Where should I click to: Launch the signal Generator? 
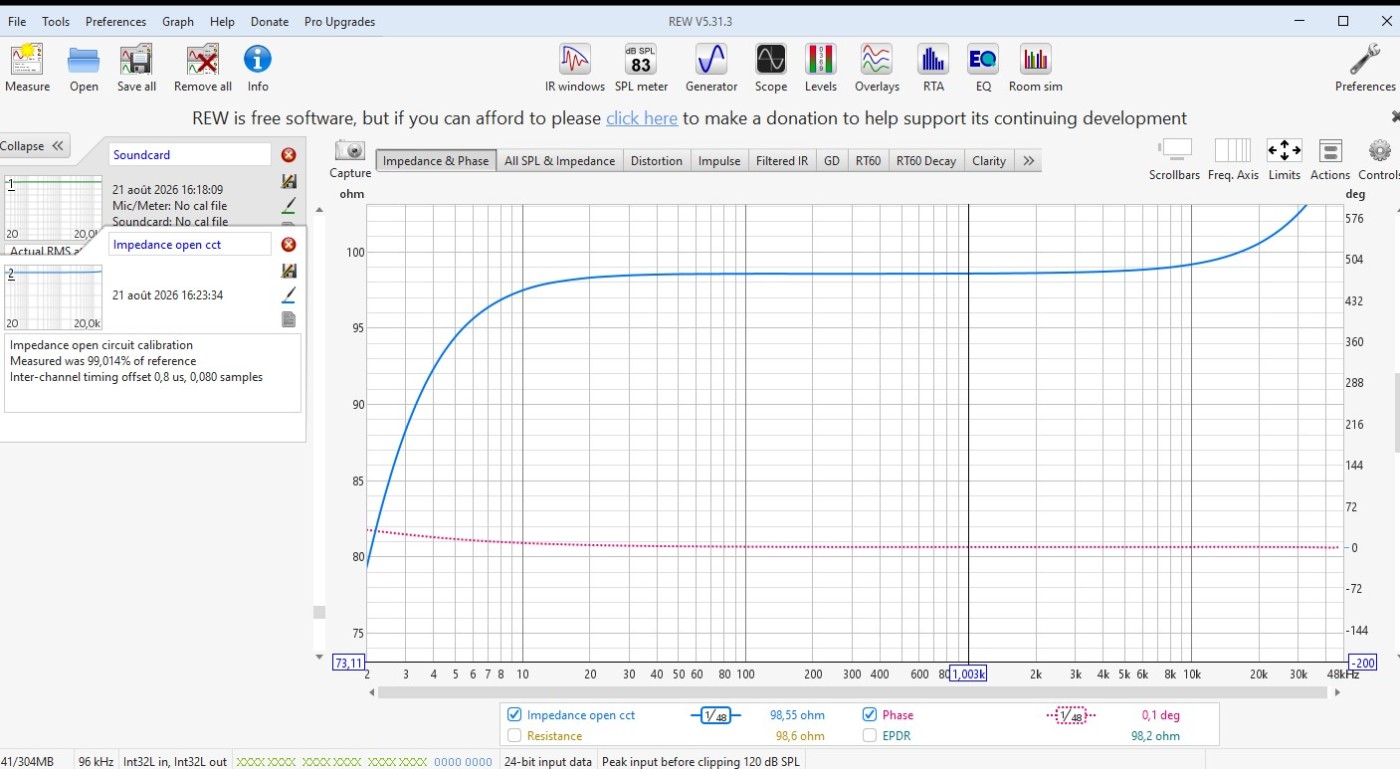(711, 68)
